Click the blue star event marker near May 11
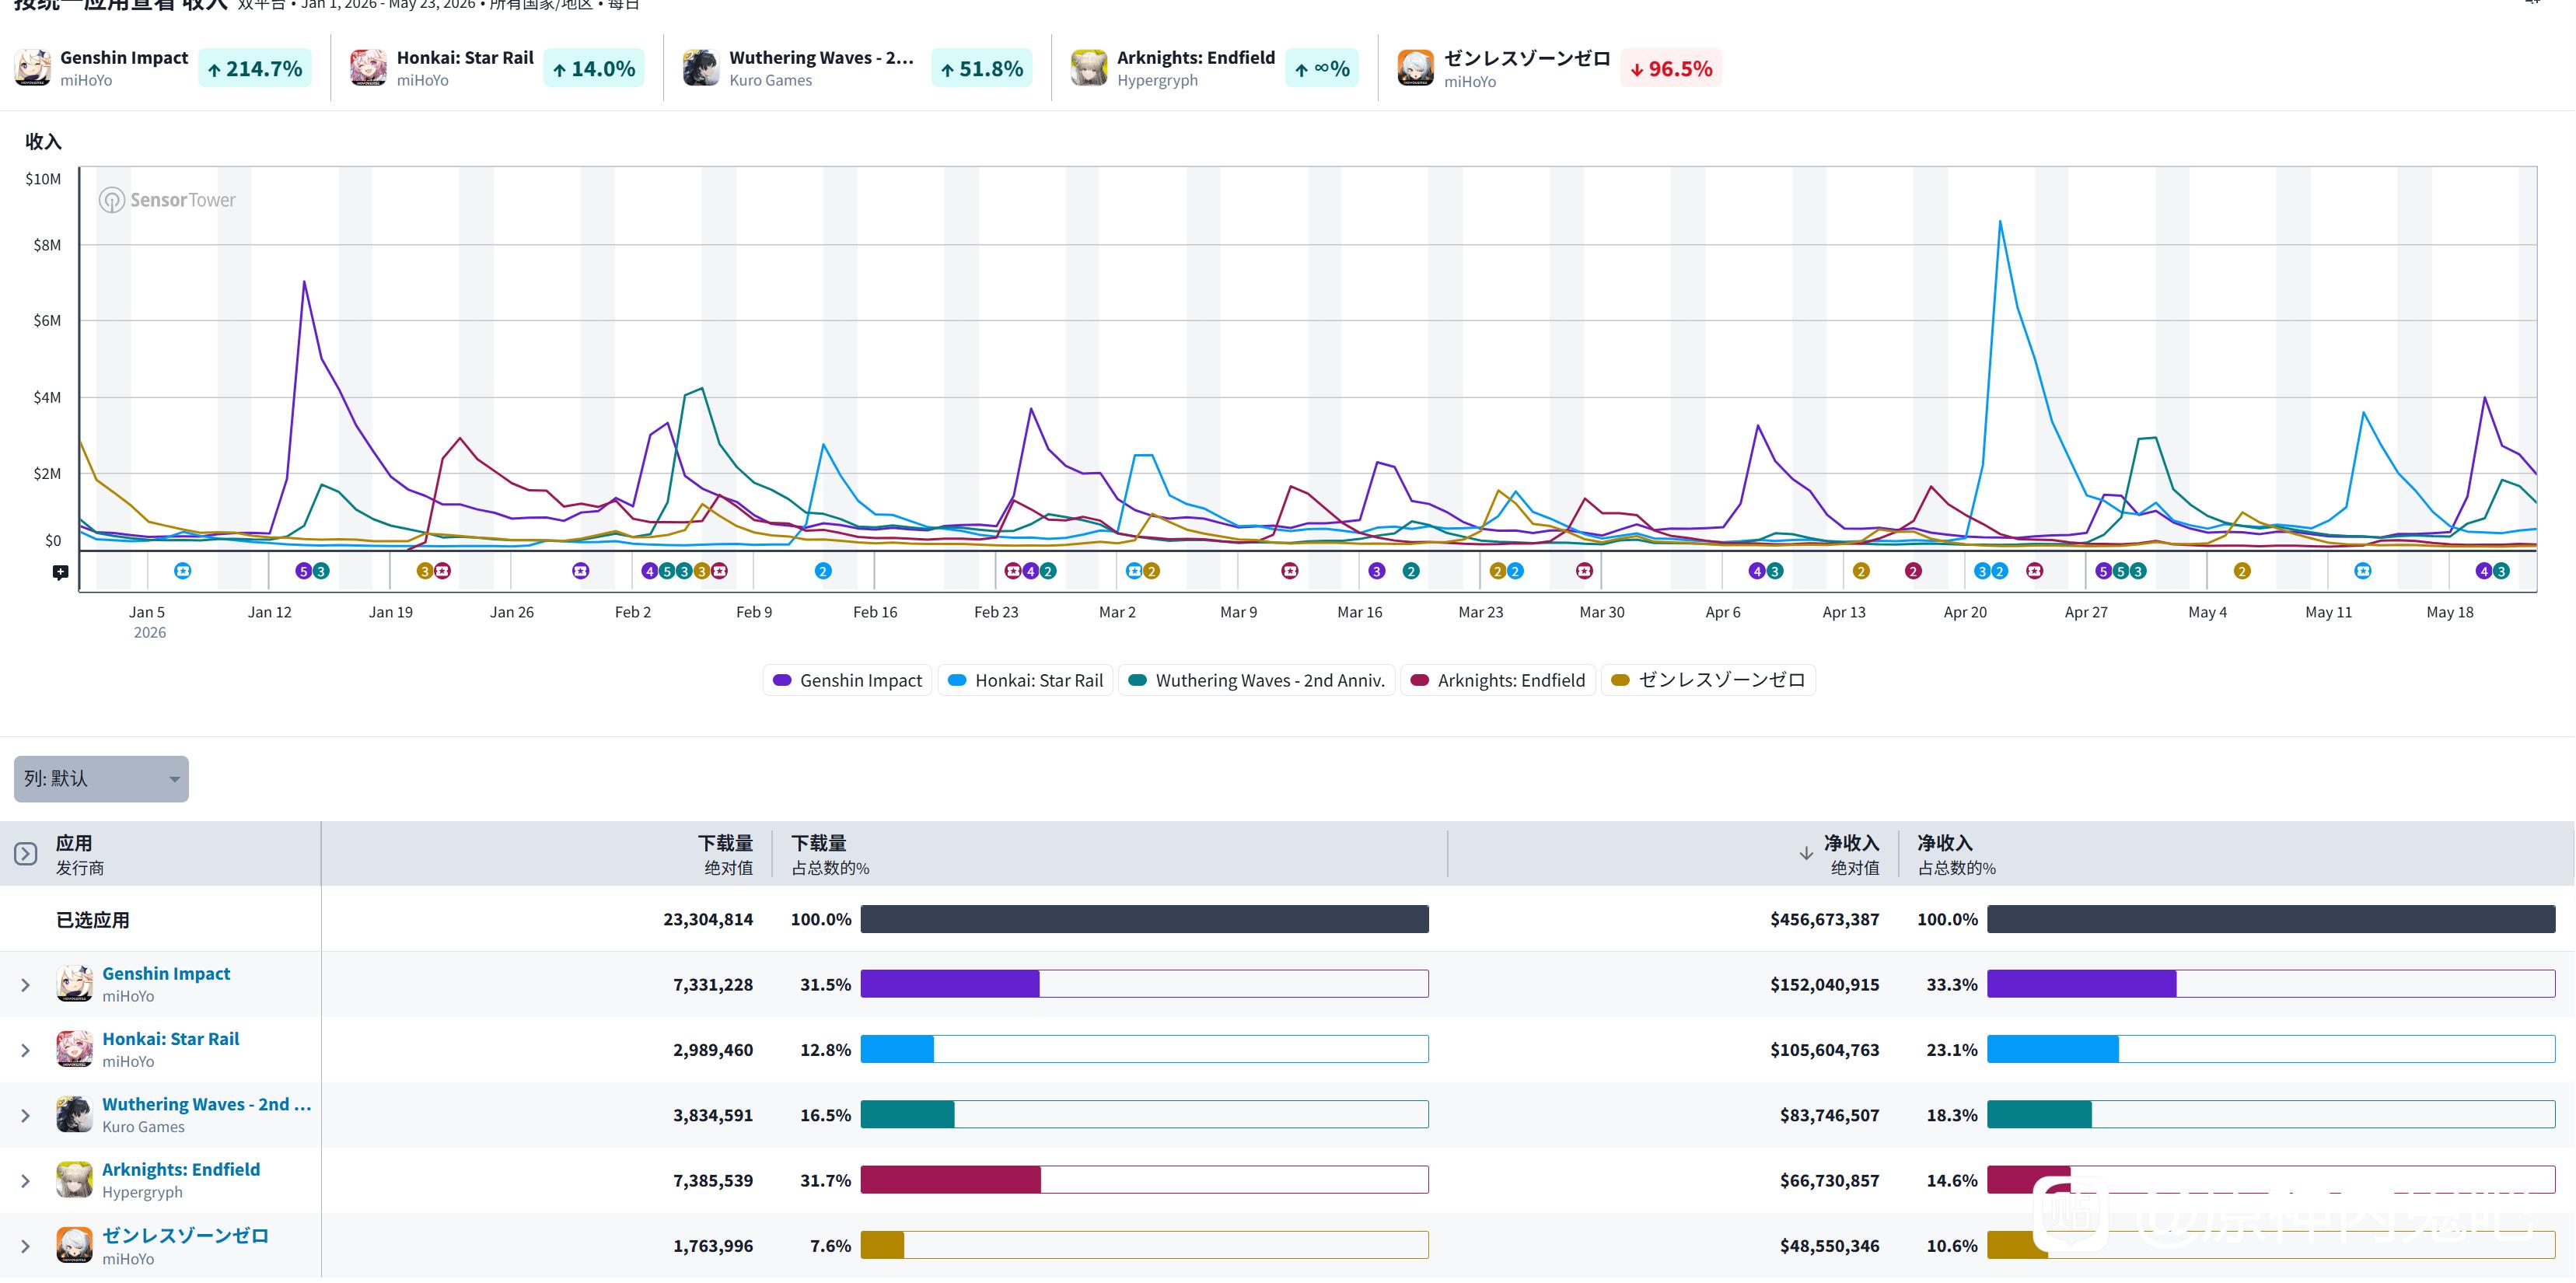 pos(2363,571)
